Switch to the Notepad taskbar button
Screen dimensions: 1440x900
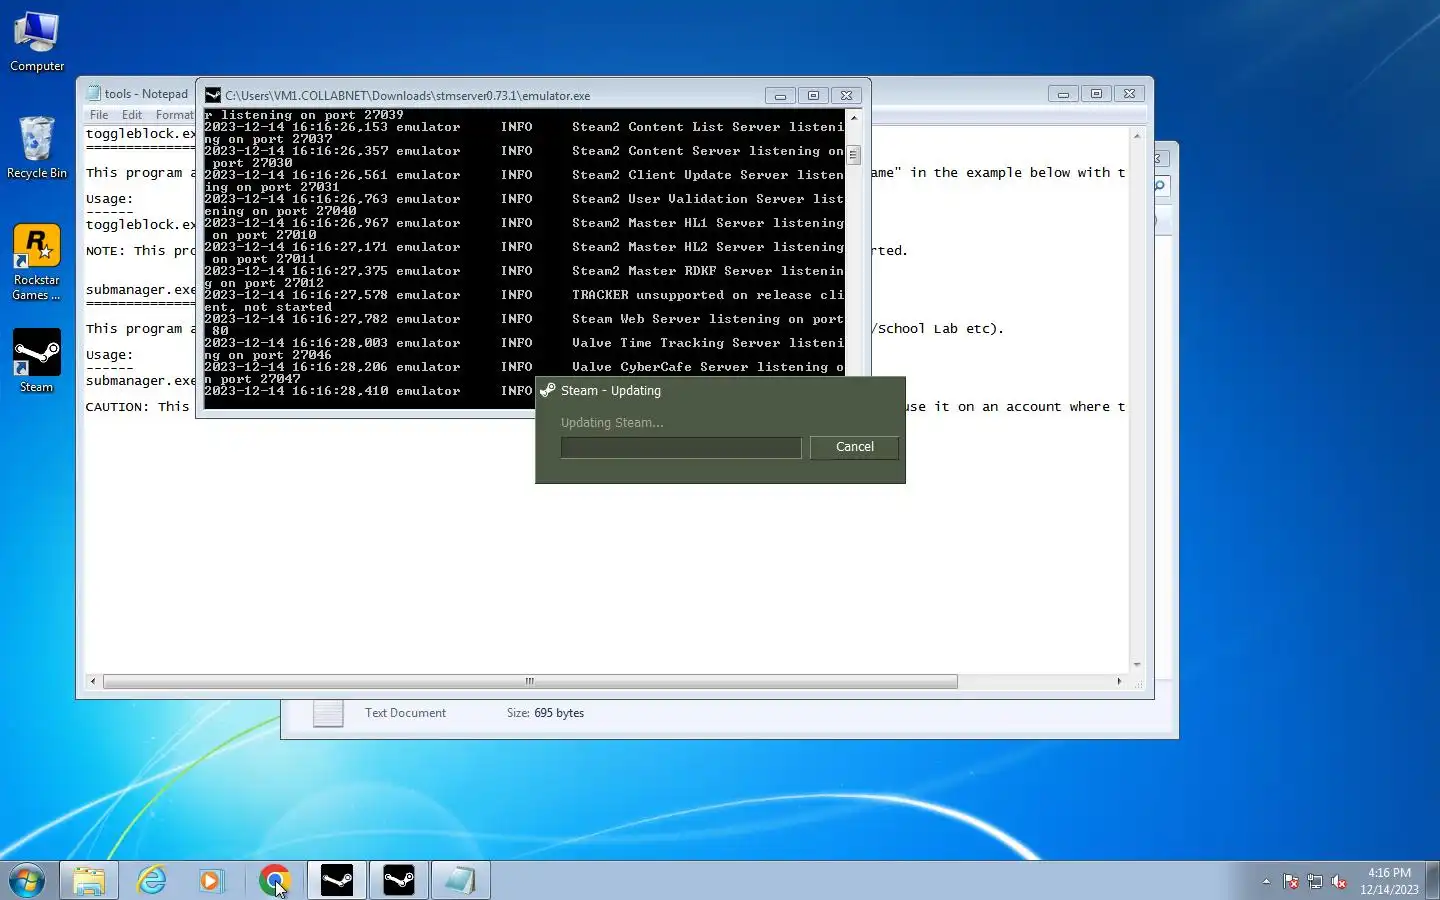tap(461, 881)
